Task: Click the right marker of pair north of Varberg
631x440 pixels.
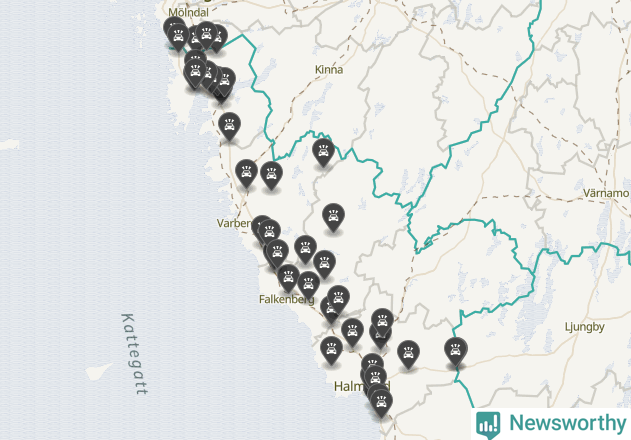Action: (x=271, y=176)
